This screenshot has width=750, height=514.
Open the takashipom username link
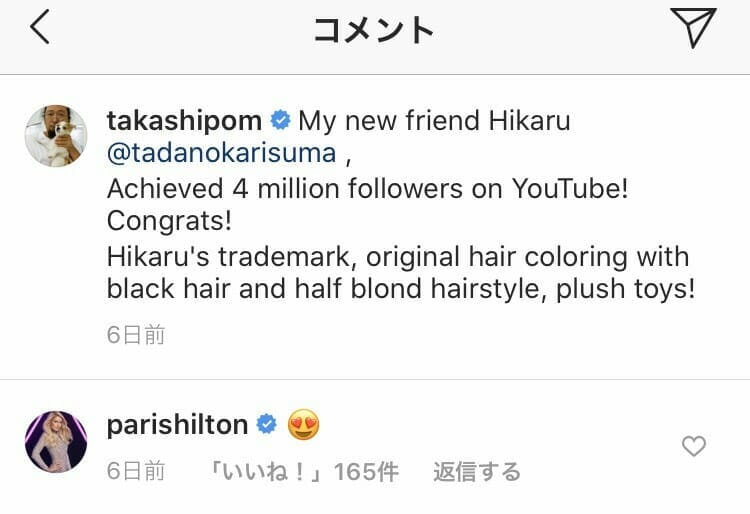pyautogui.click(x=184, y=120)
